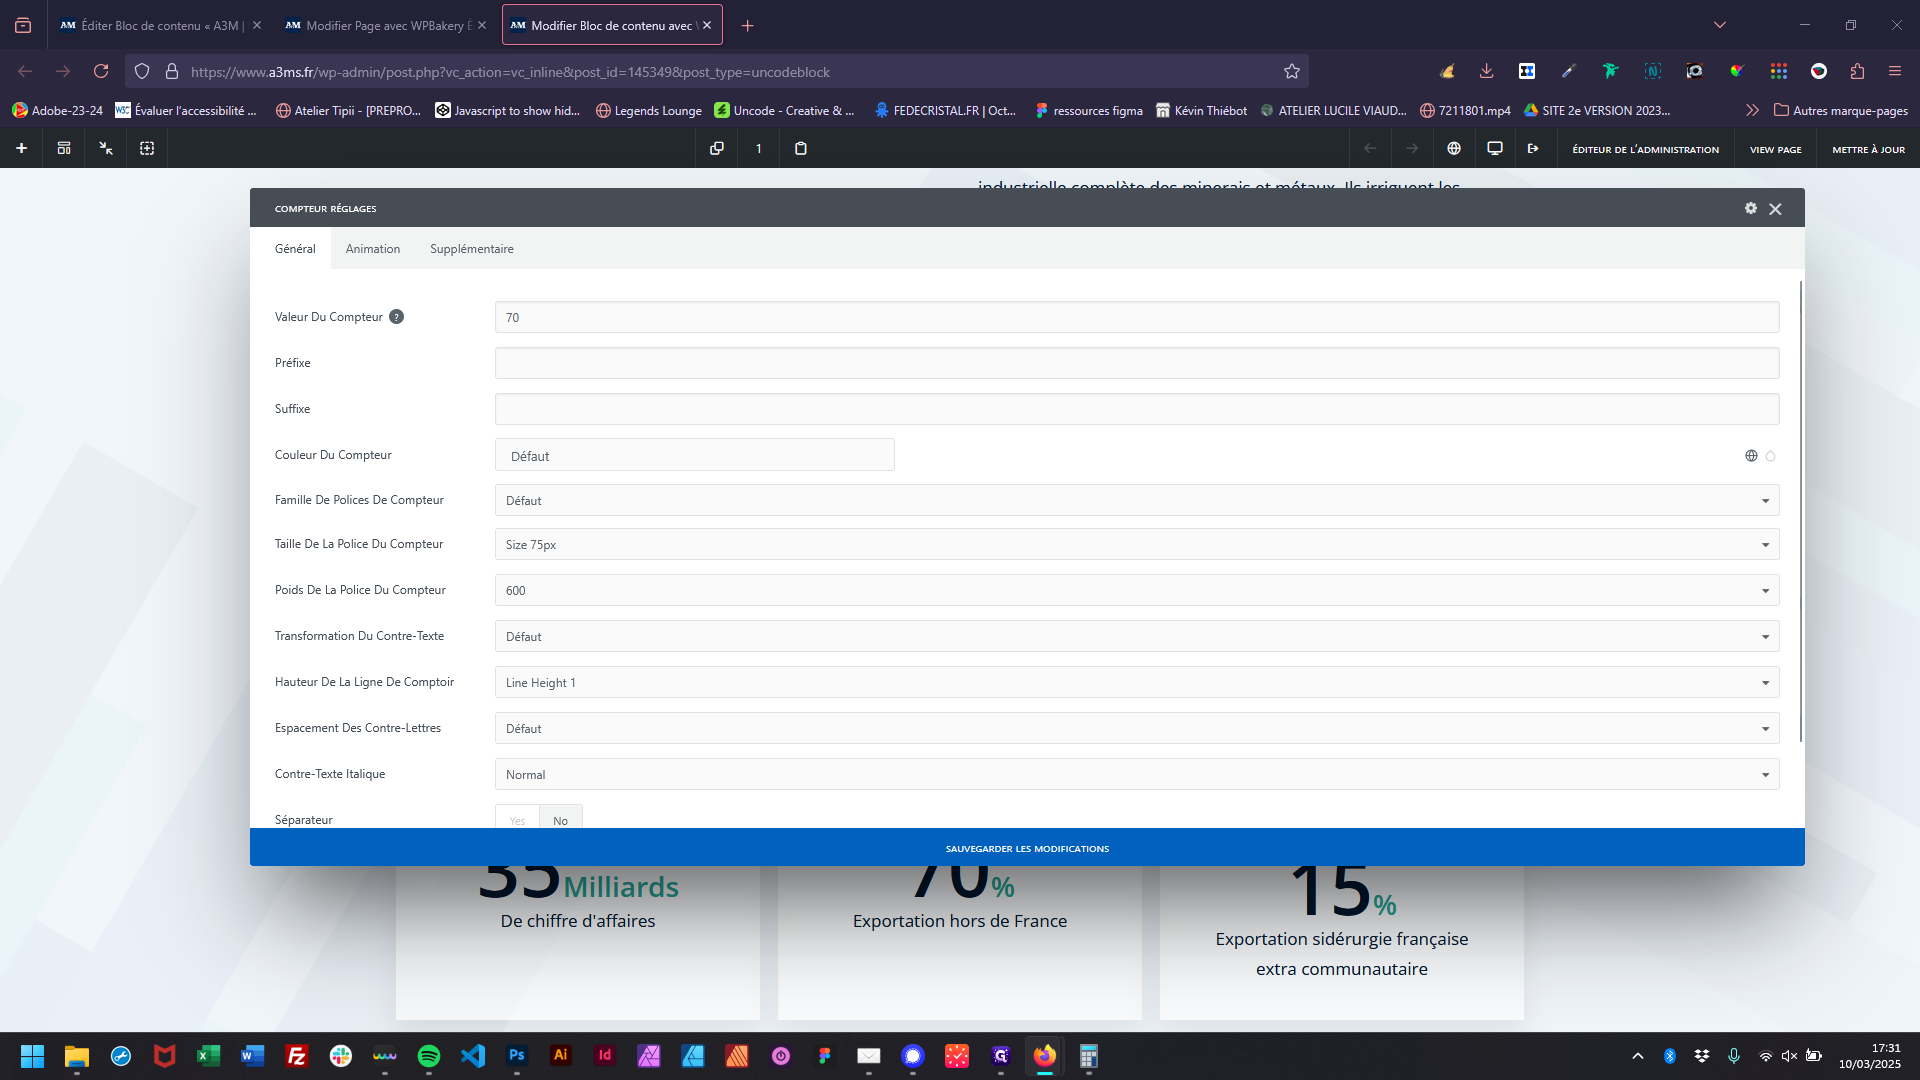Click the circle toggle beside color globe icon
The image size is (1920, 1080).
(x=1771, y=456)
